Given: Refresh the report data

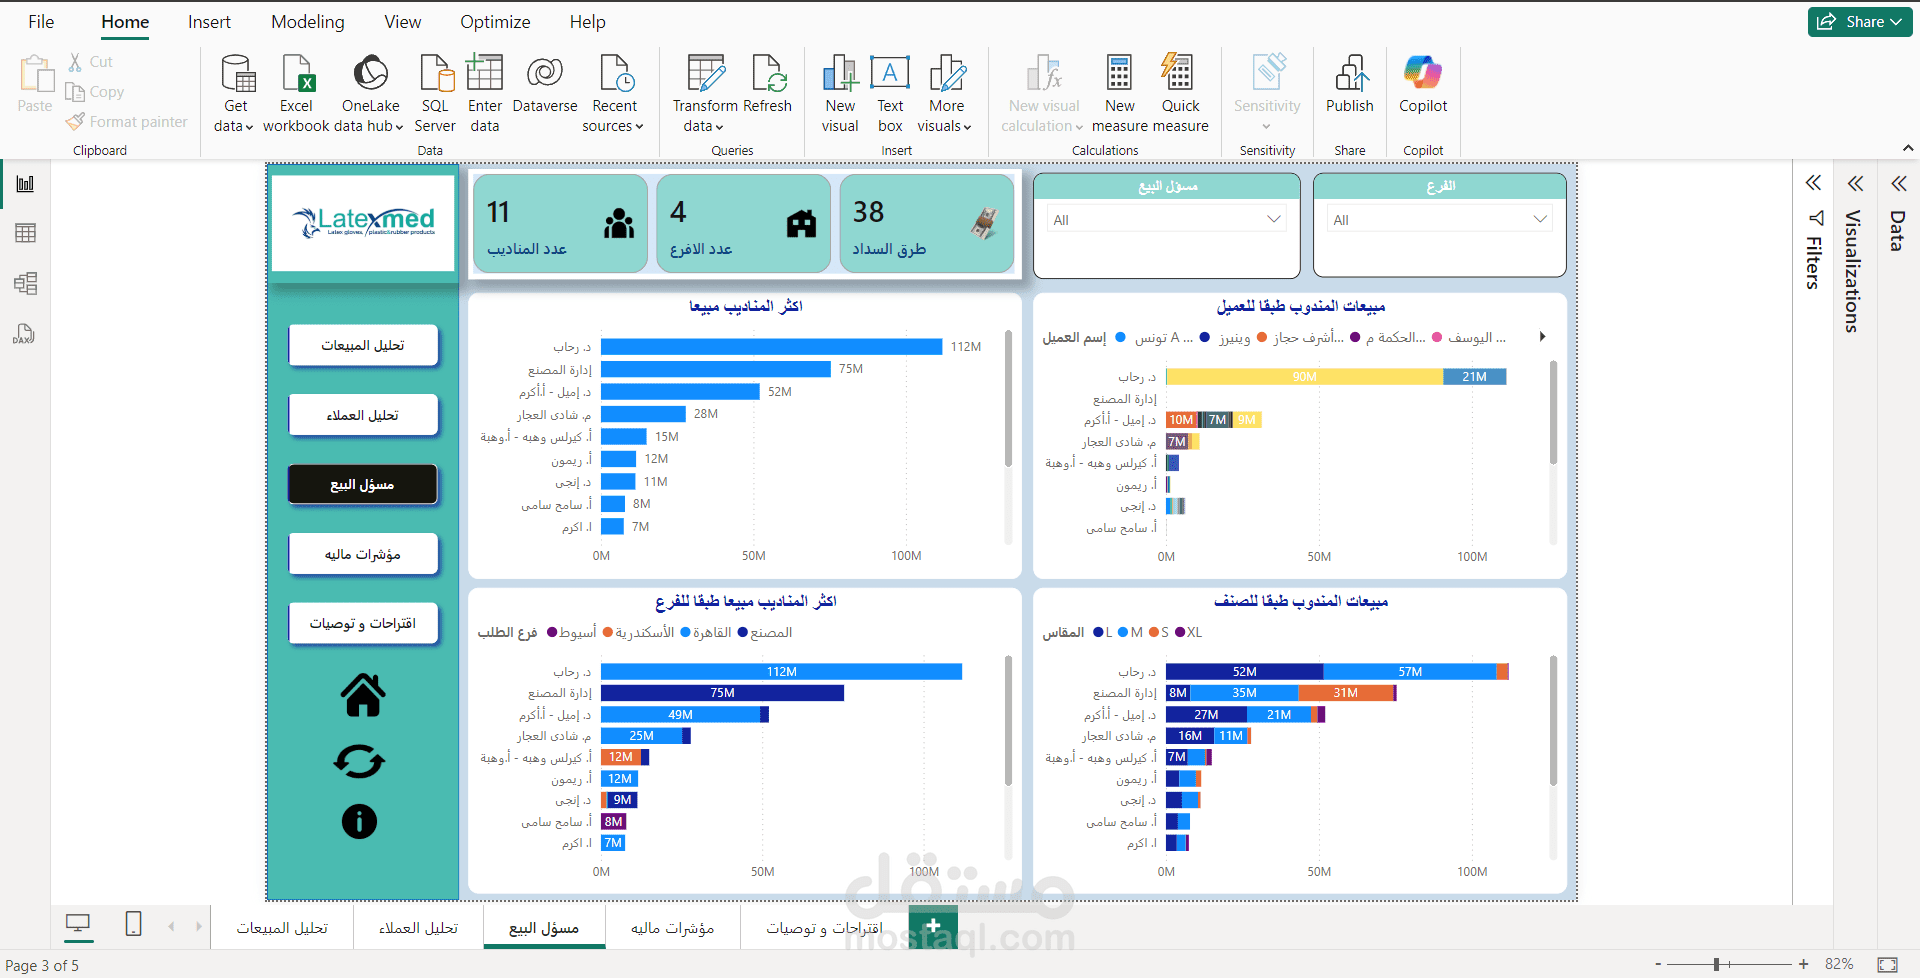Looking at the screenshot, I should pos(768,84).
